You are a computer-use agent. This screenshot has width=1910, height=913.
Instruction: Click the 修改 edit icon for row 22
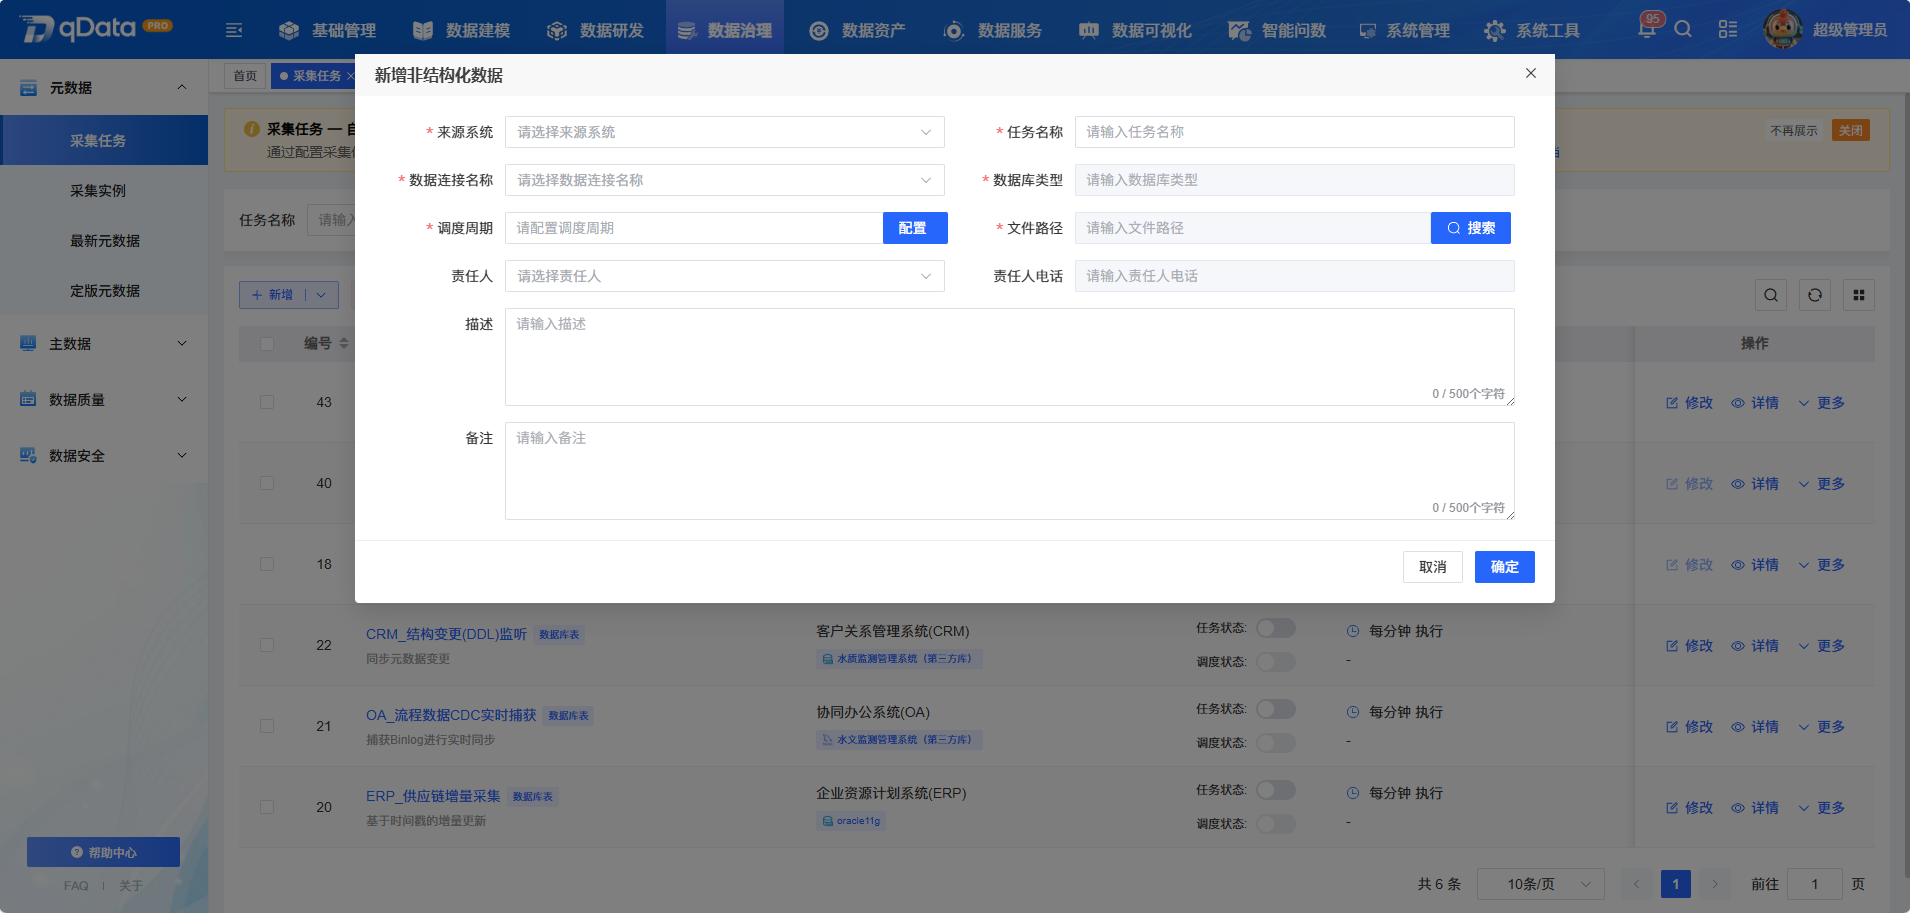[x=1672, y=646]
